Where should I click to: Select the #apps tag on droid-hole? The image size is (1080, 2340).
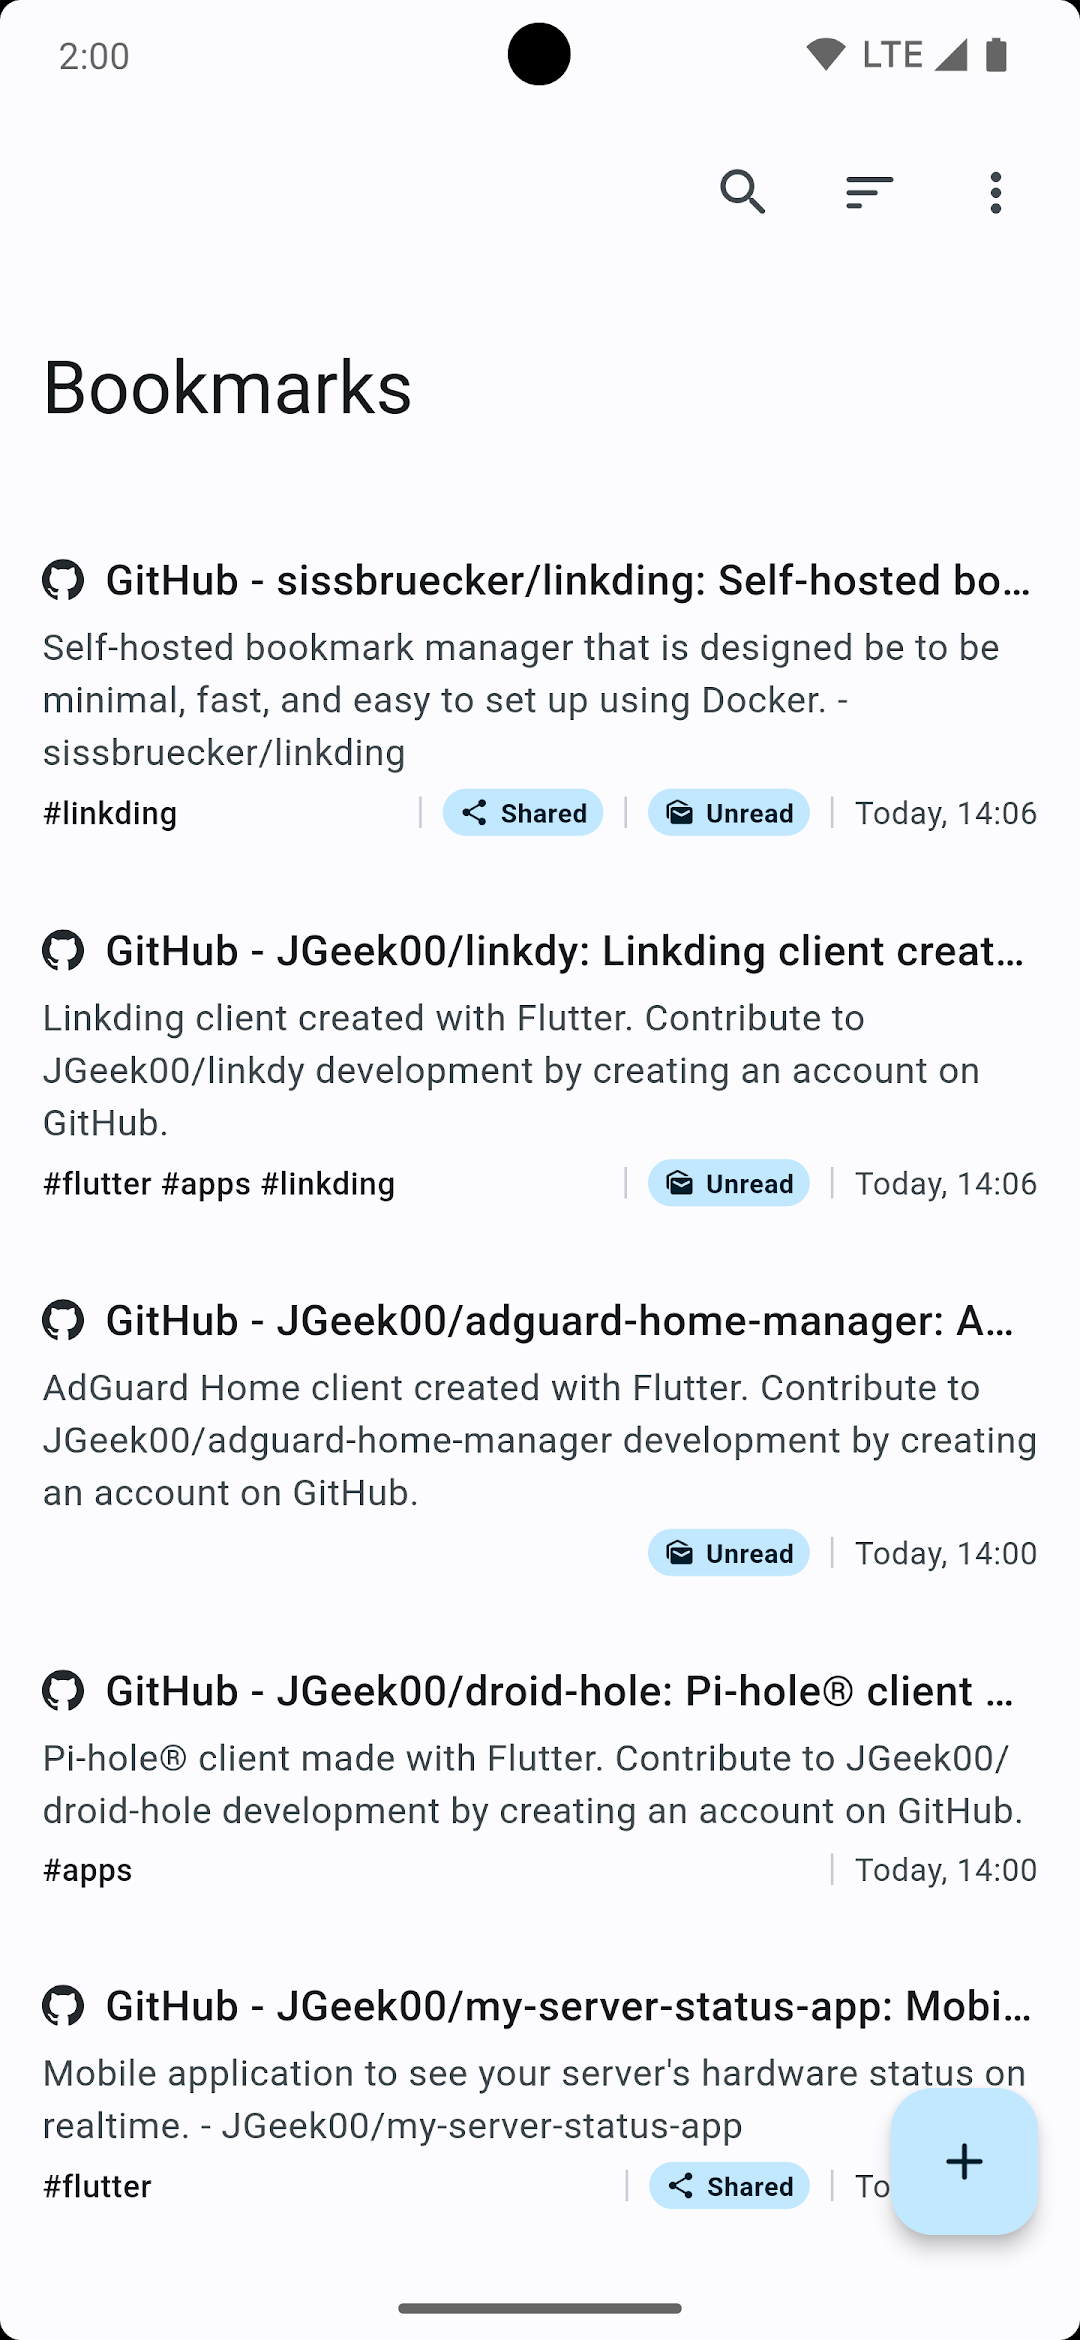(87, 1870)
